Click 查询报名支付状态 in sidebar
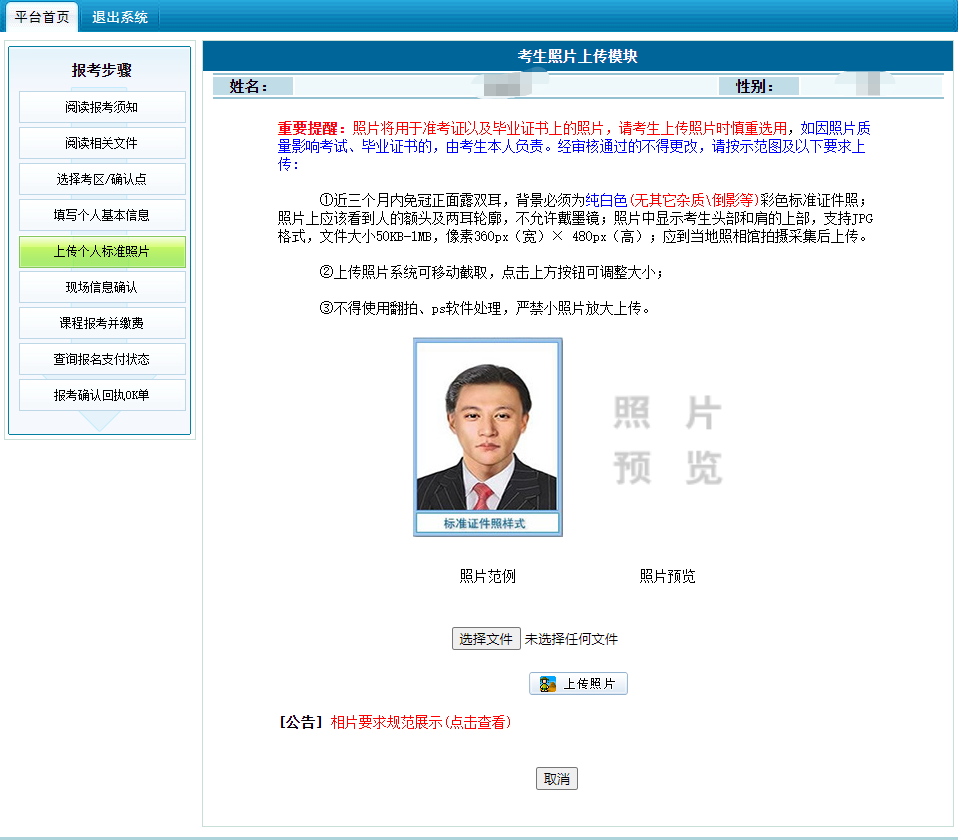 click(102, 359)
